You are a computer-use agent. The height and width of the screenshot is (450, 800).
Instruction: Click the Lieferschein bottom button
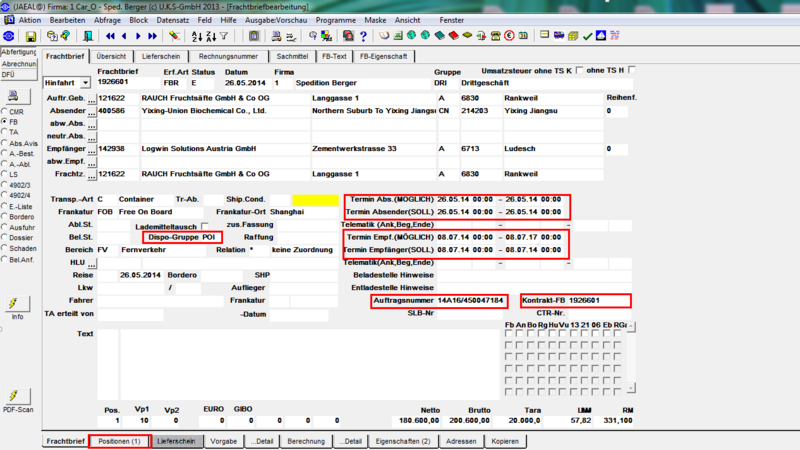177,441
